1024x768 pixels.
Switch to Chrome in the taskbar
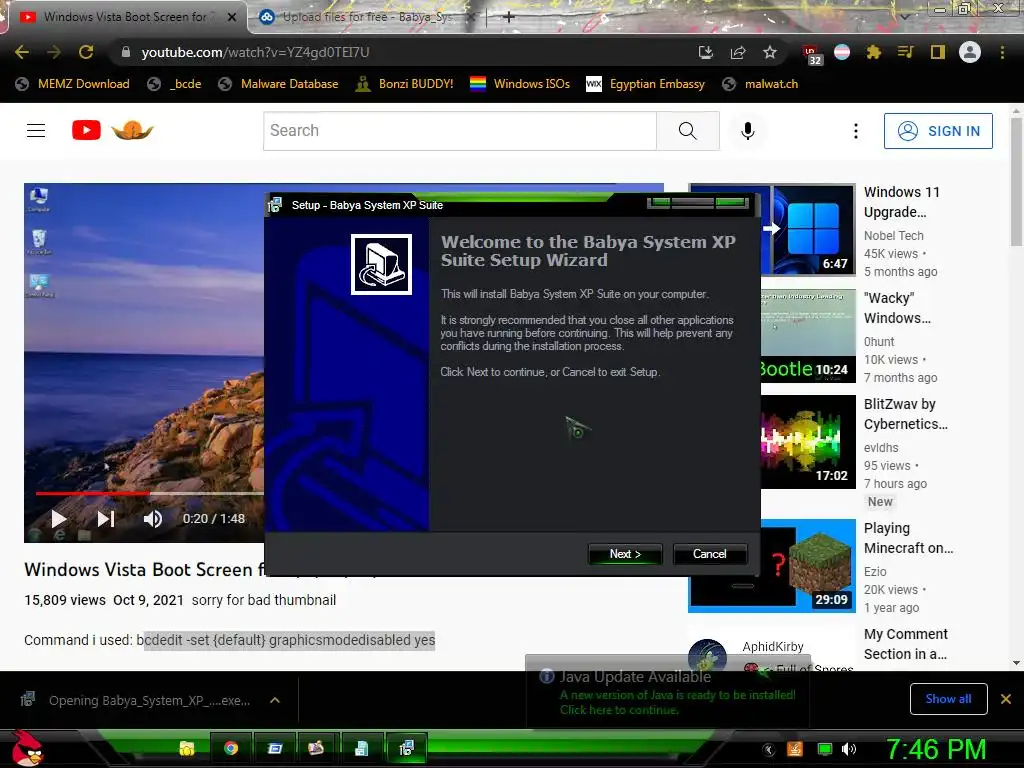click(x=231, y=748)
